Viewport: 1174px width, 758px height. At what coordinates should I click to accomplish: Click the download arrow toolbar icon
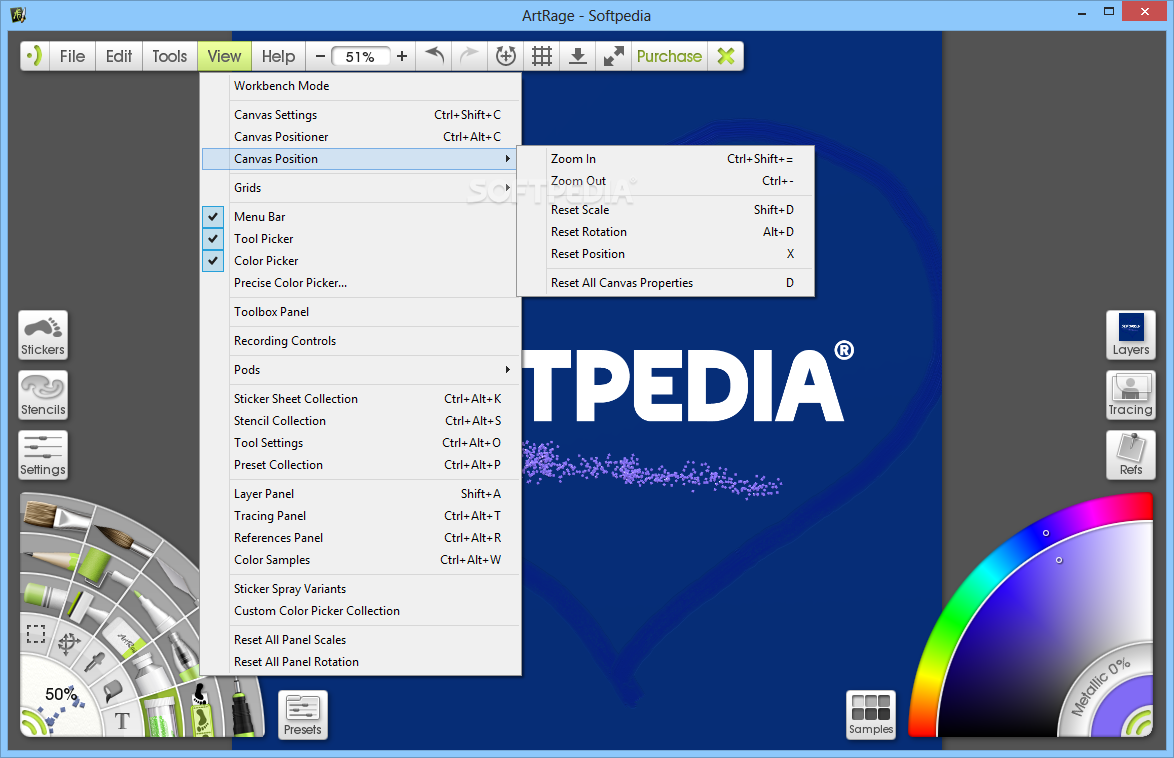(x=578, y=56)
